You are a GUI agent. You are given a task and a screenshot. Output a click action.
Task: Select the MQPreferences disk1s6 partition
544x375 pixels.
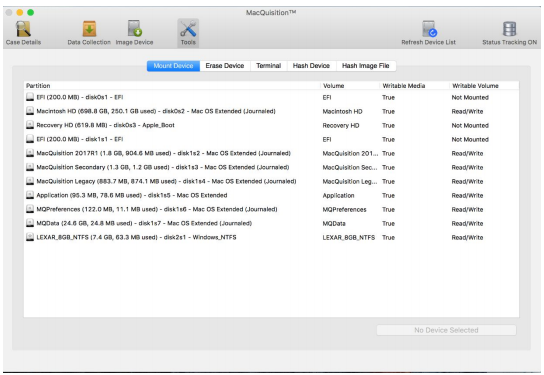click(157, 209)
